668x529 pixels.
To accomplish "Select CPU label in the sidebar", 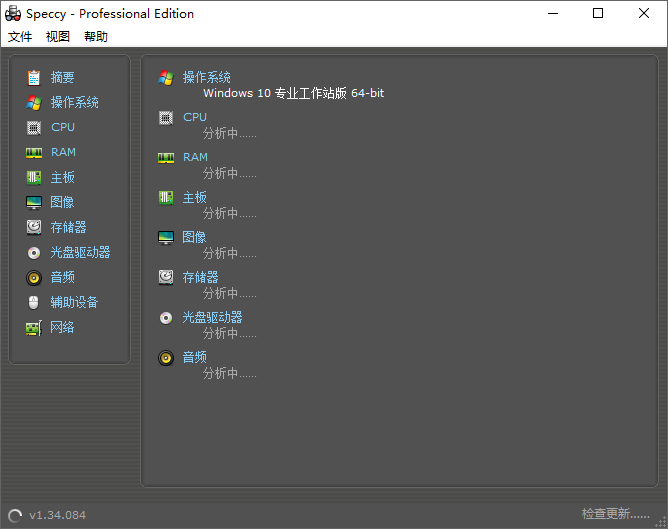I will [63, 127].
